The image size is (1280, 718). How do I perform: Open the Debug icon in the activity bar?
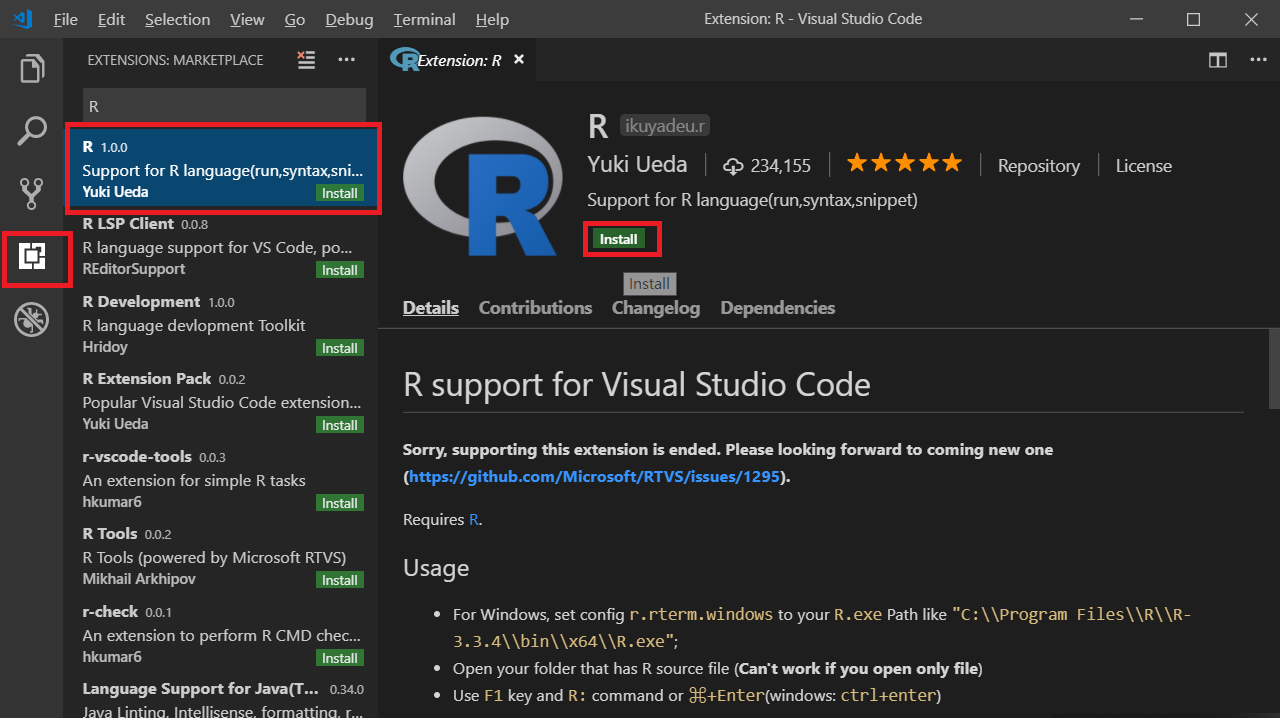pos(31,320)
